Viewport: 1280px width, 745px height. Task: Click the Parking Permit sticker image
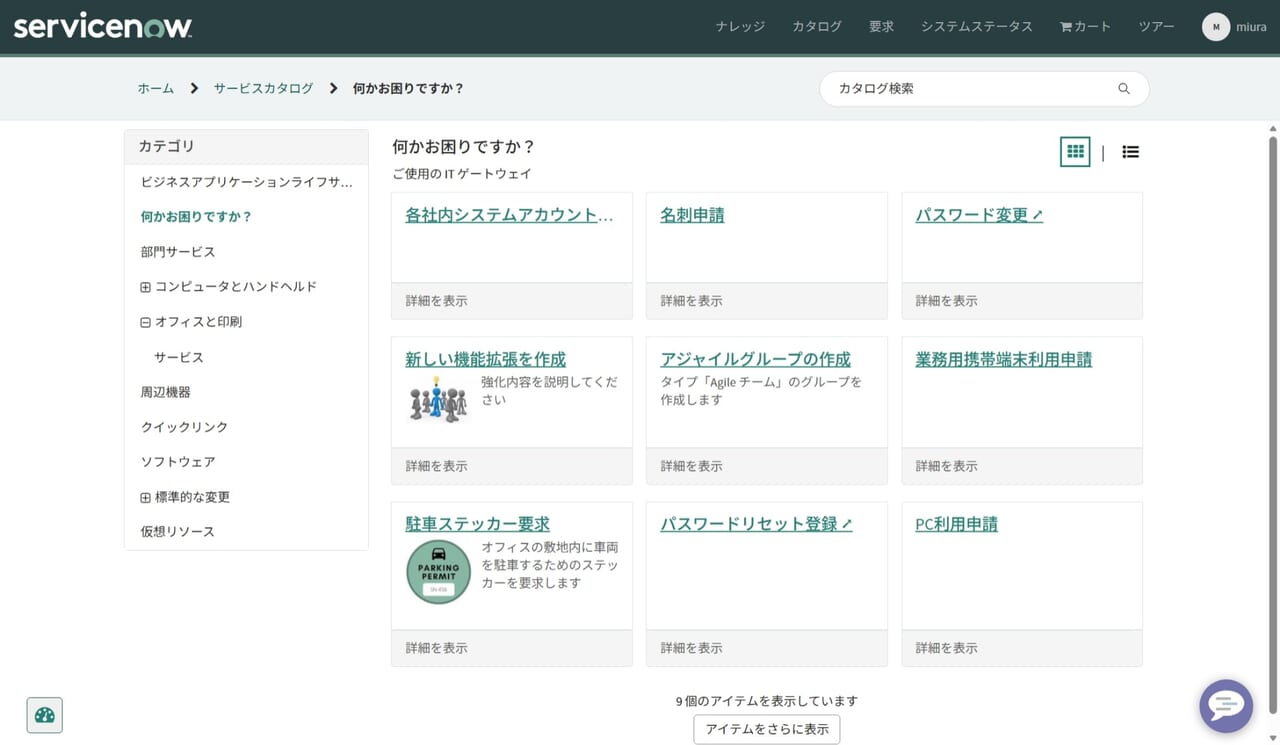coord(438,572)
